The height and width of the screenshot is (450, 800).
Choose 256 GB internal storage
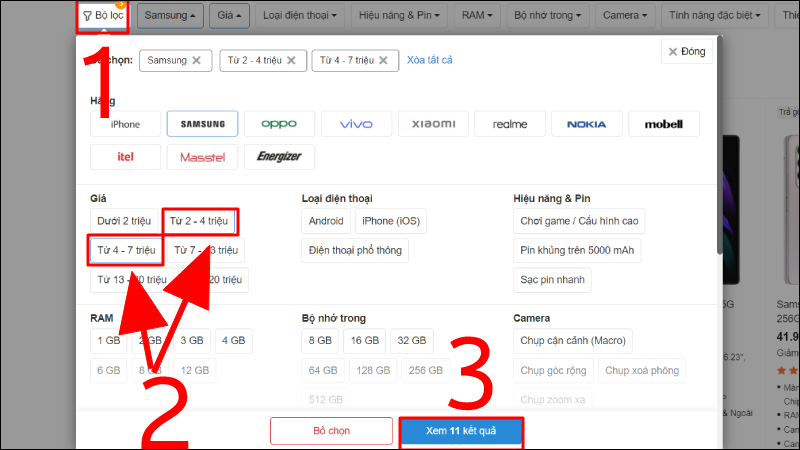point(426,370)
